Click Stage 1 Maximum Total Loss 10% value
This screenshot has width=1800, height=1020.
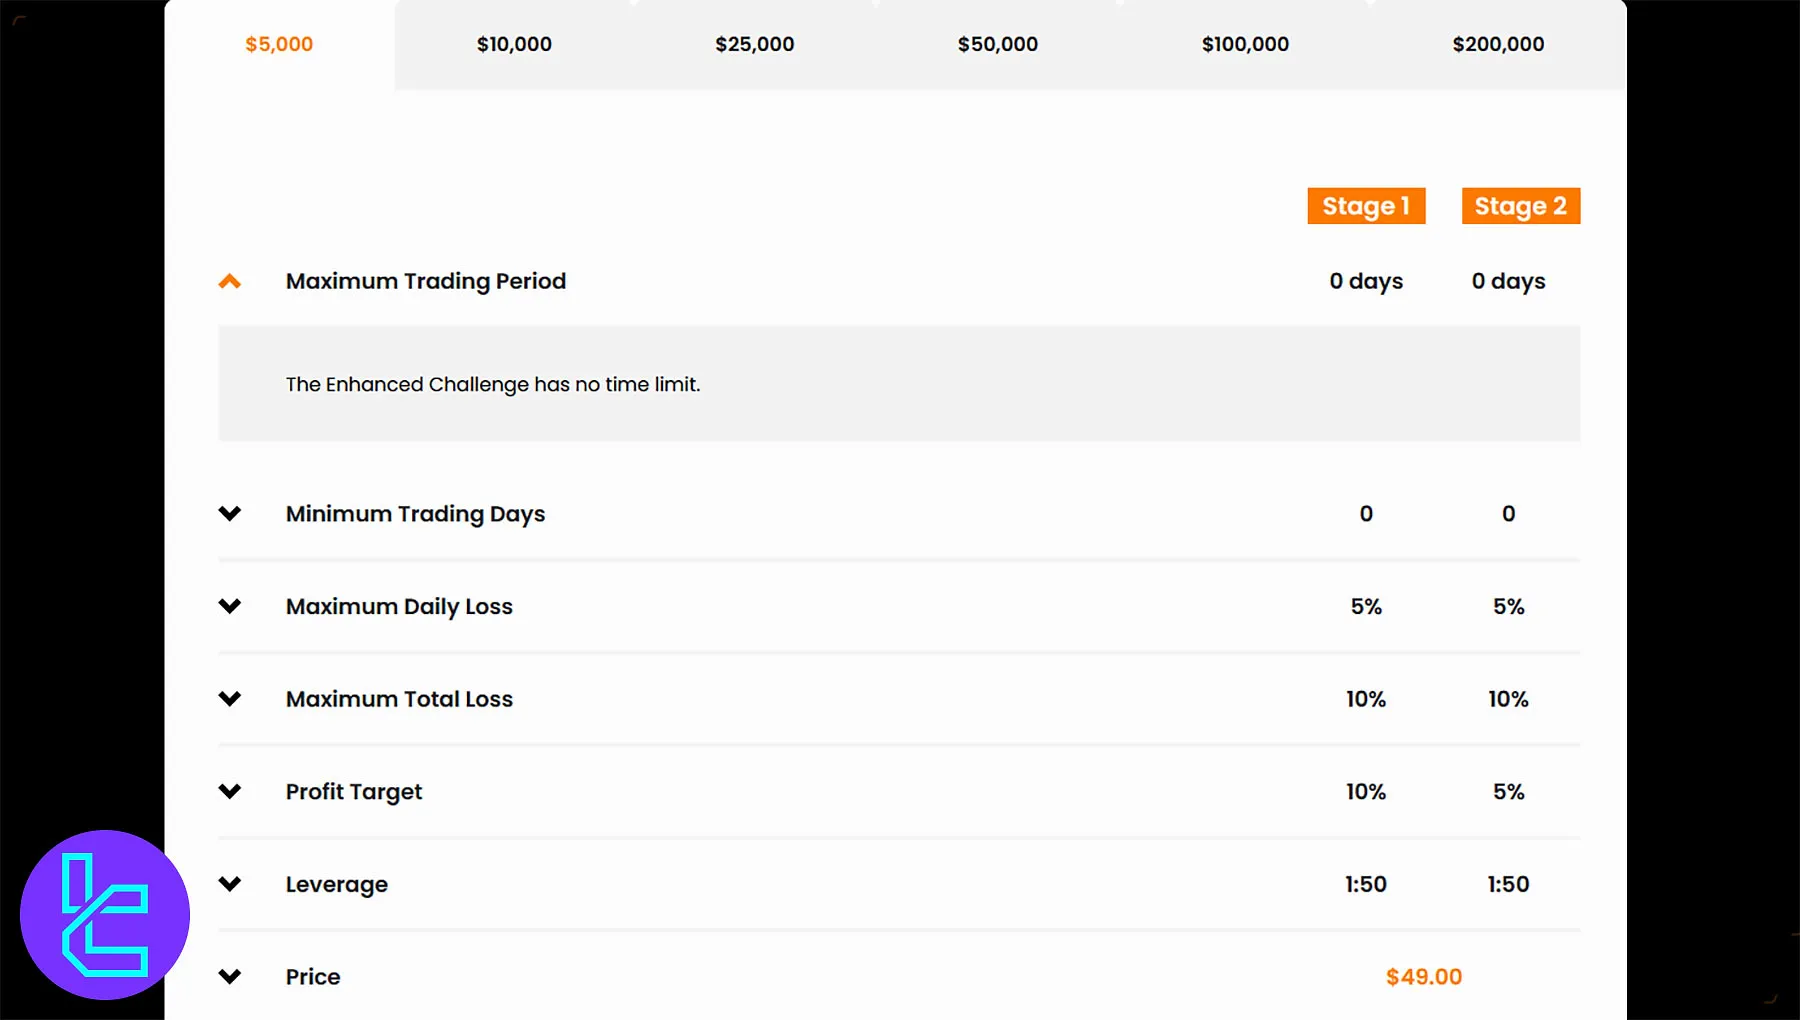[1366, 699]
